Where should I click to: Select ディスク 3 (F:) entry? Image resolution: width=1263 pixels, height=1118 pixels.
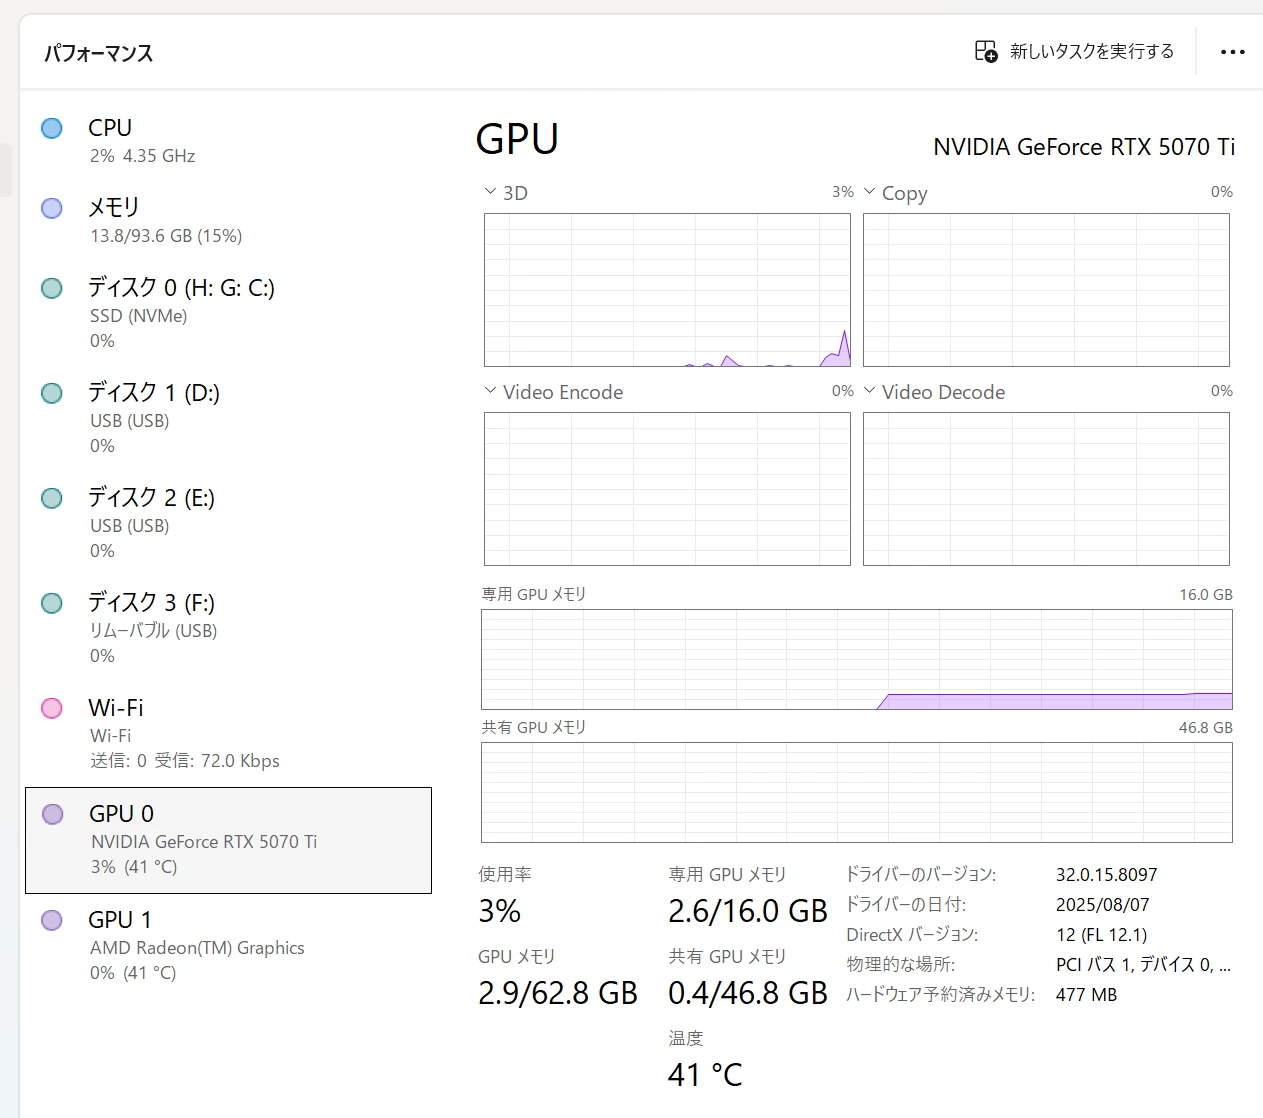point(228,628)
